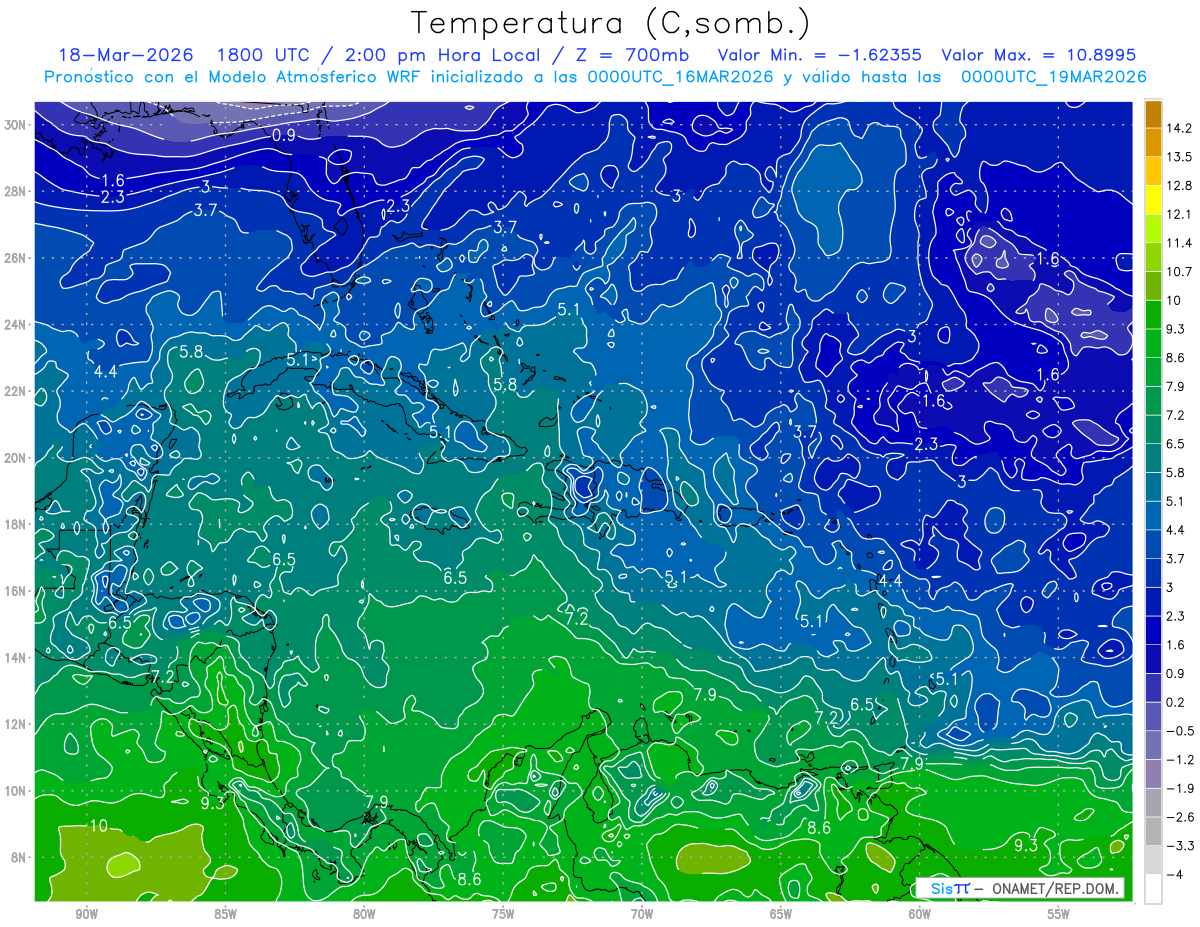
Task: Click the valid-until time '0000UTC_19MAR2026'
Action: point(1053,77)
